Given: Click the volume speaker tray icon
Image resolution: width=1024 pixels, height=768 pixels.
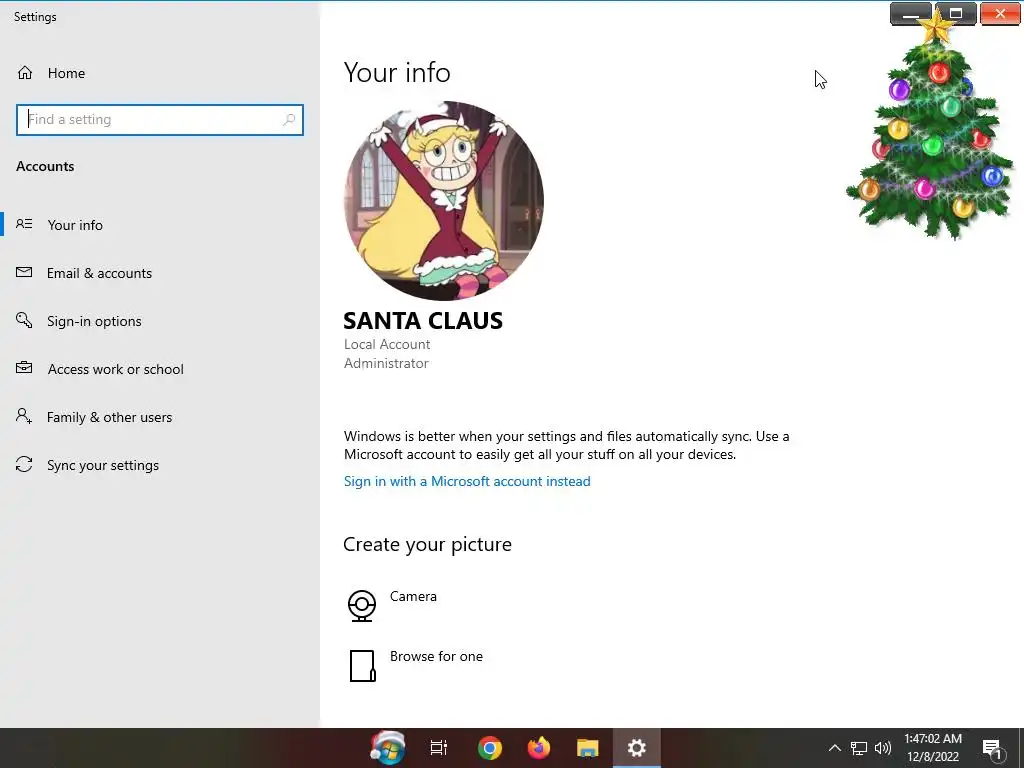Looking at the screenshot, I should coord(883,748).
